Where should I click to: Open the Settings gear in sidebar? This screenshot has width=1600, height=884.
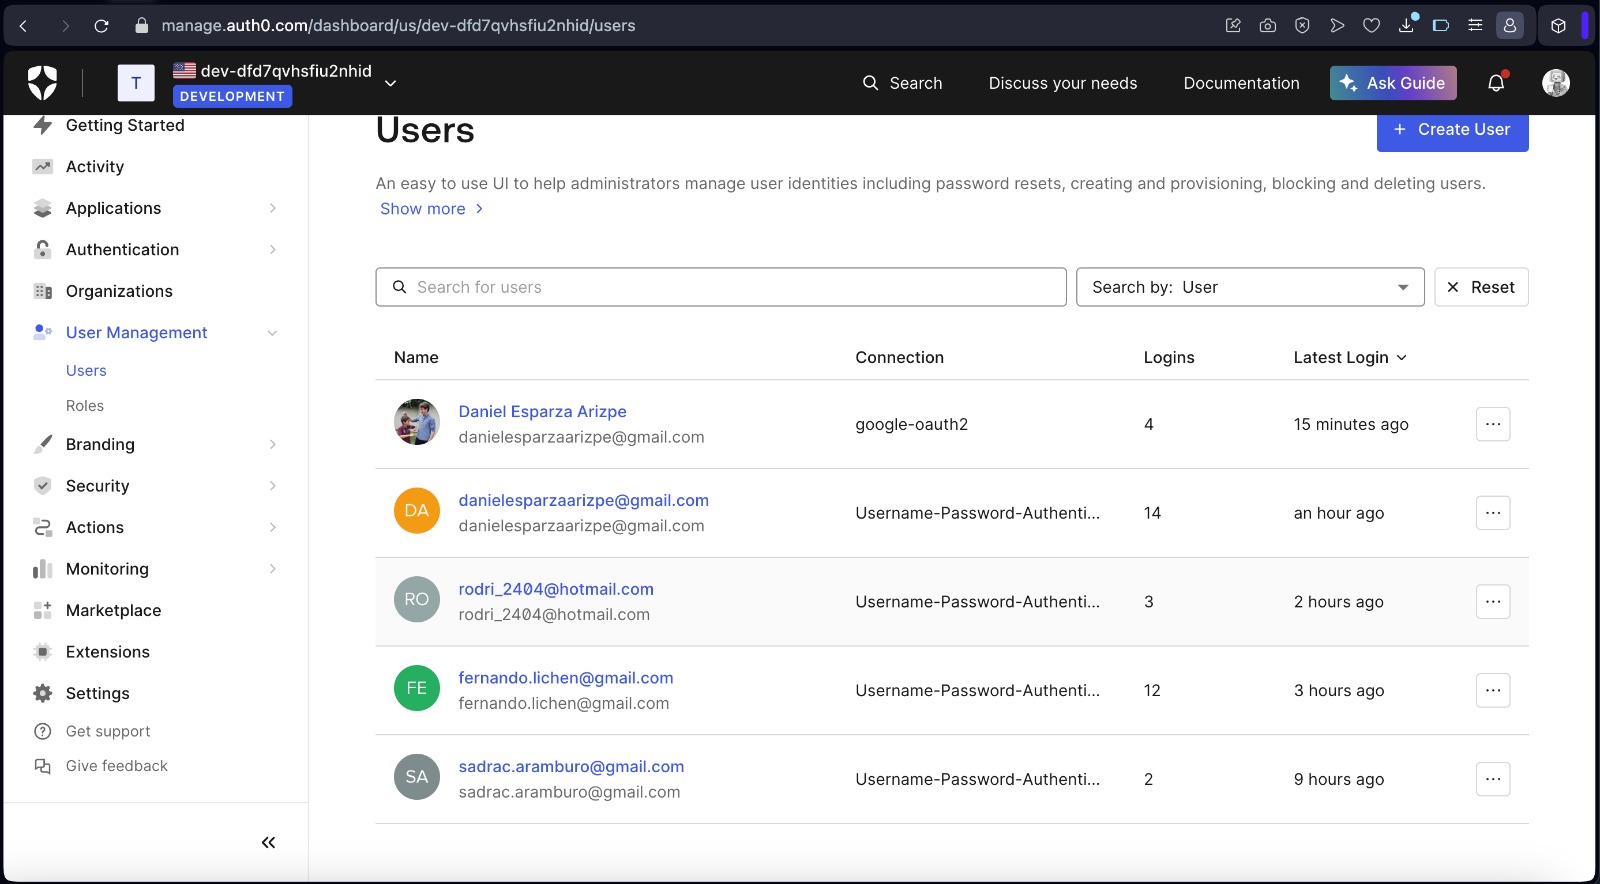97,693
